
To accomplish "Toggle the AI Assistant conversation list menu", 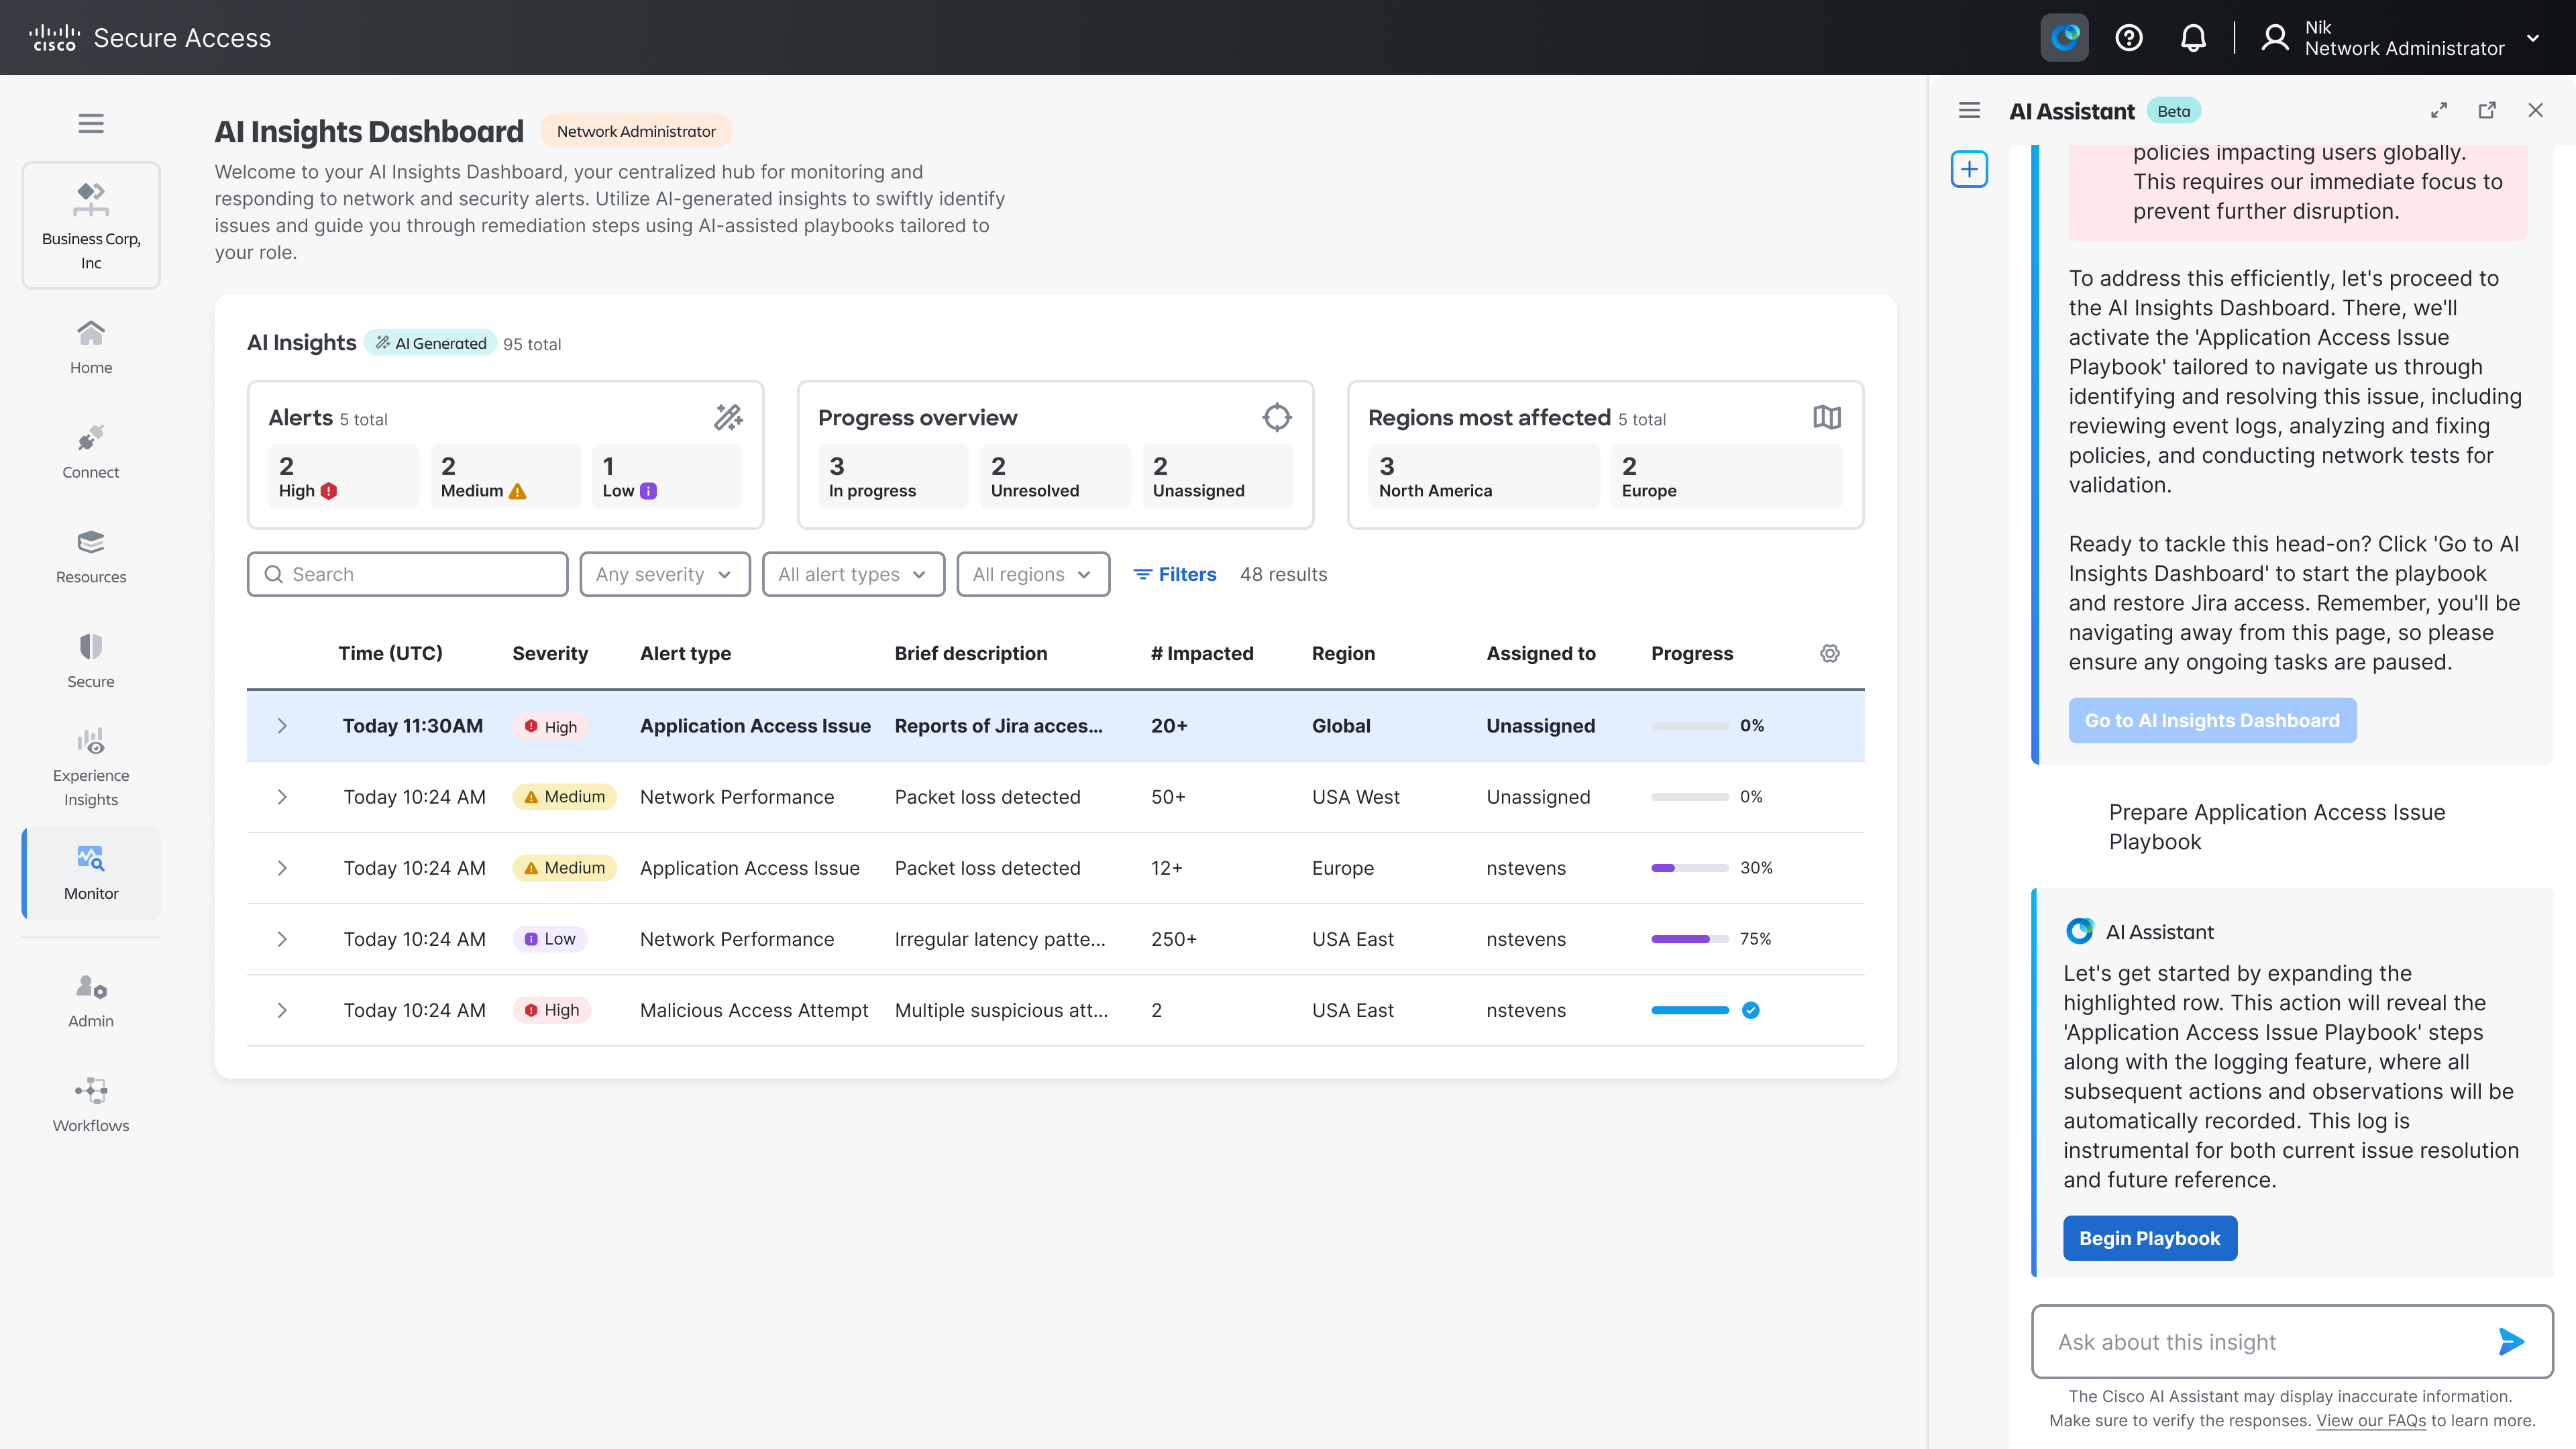I will click(1969, 110).
